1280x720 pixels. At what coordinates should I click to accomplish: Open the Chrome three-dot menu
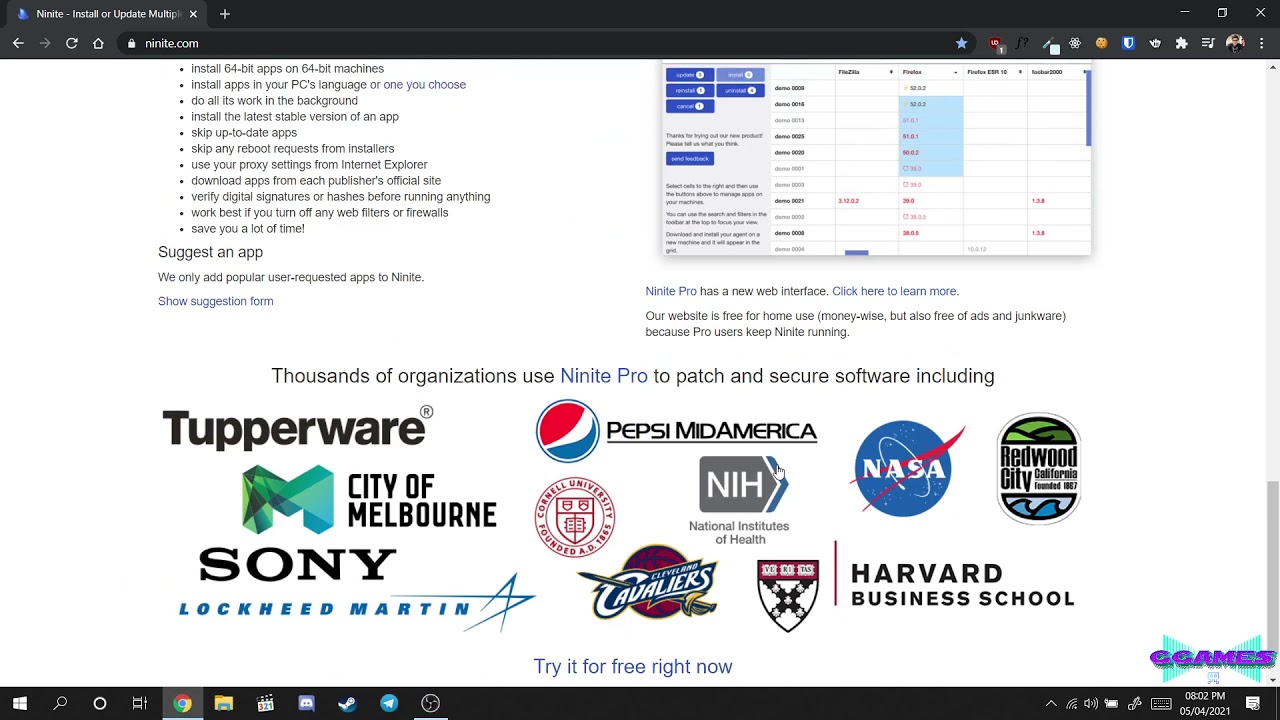[x=1262, y=43]
